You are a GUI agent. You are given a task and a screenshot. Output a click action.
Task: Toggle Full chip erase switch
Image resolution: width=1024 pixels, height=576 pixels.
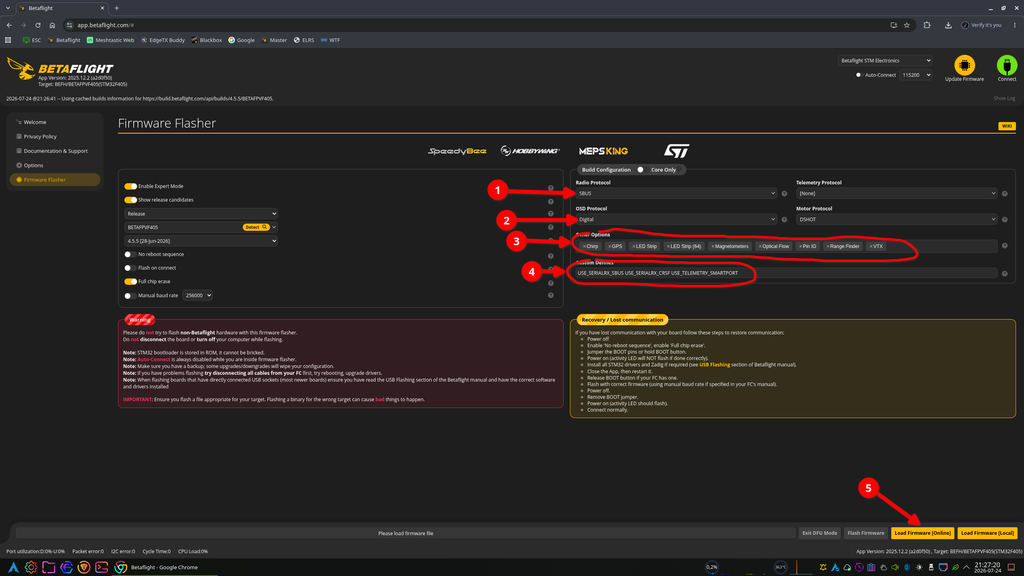[x=131, y=281]
